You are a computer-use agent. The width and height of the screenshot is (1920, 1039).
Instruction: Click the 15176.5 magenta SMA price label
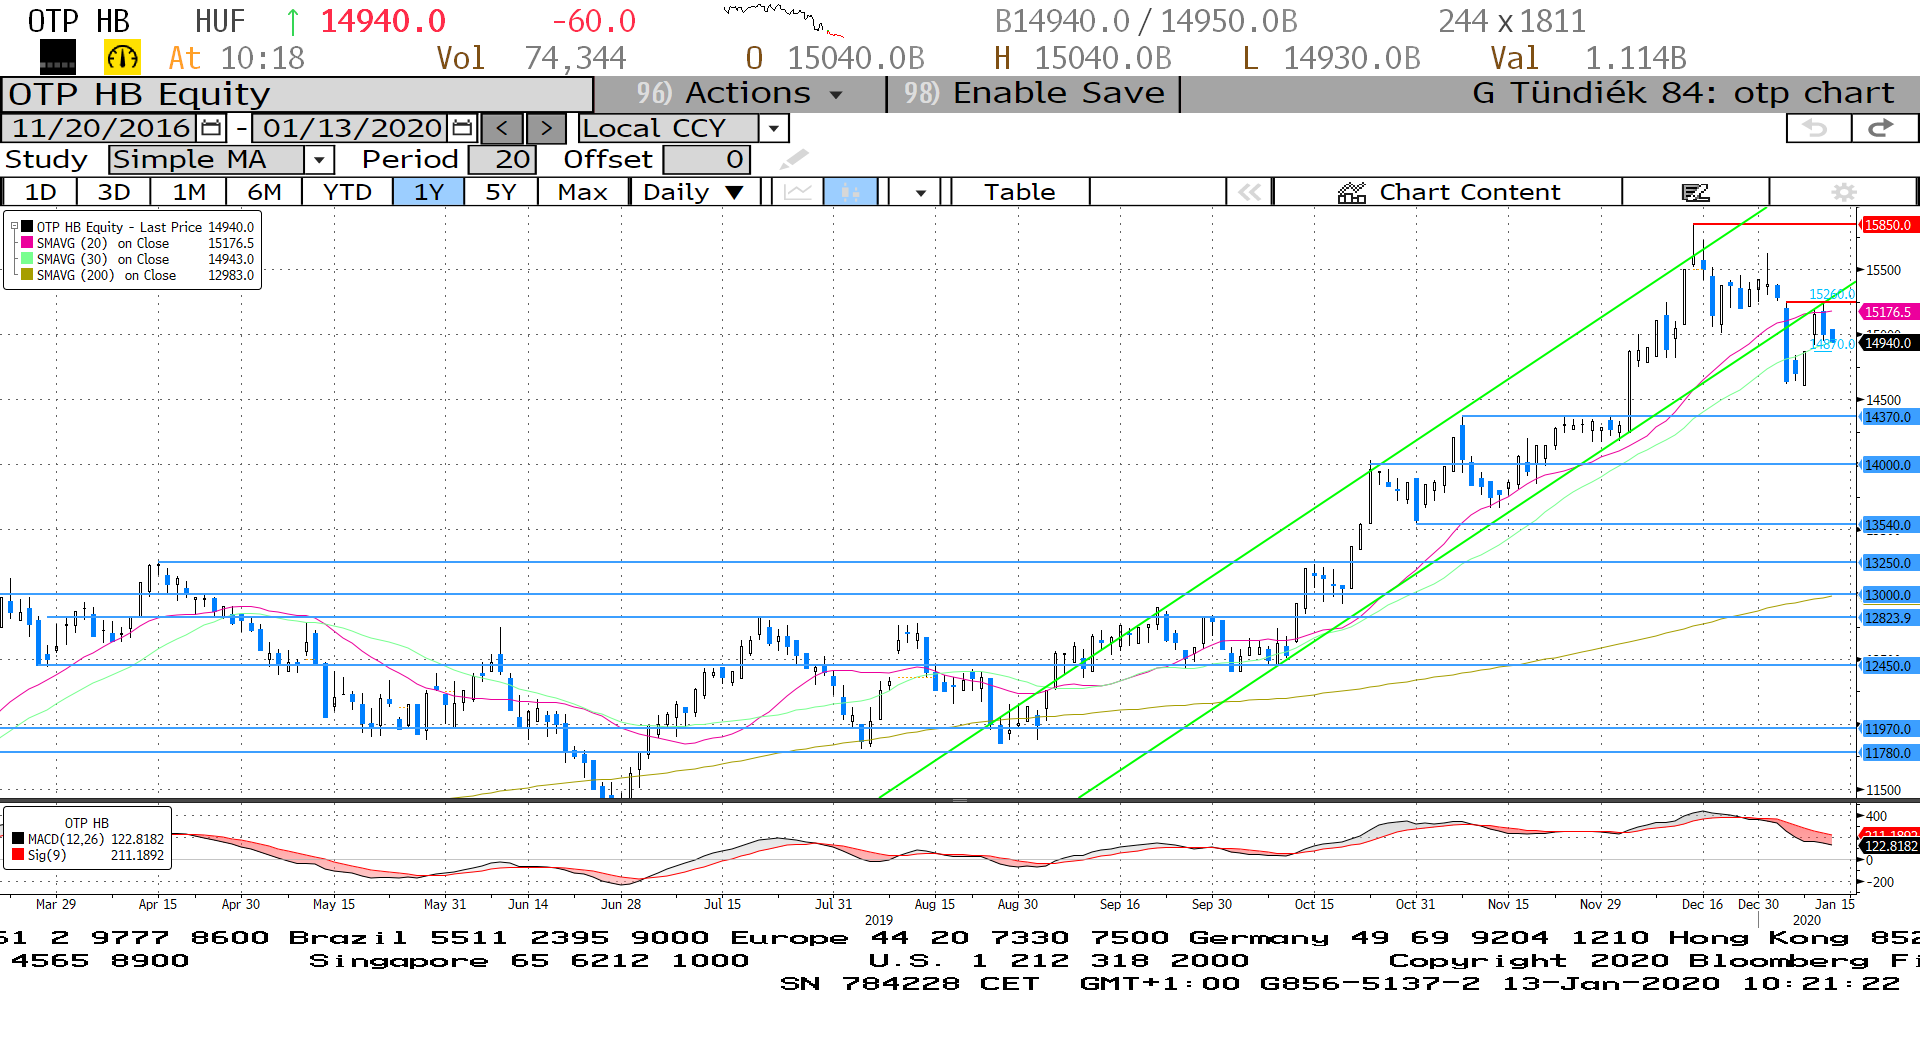tap(1888, 312)
